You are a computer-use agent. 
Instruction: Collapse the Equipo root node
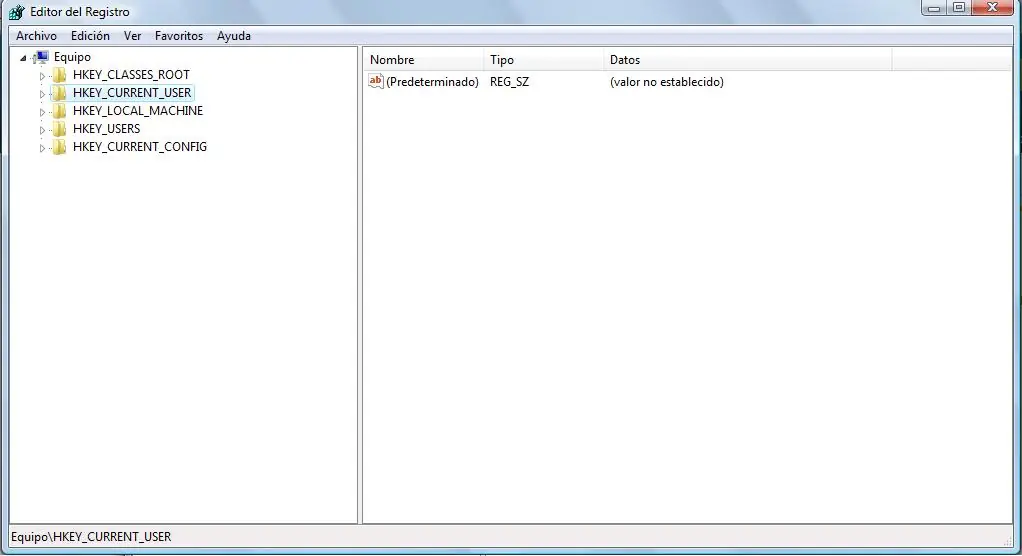coord(23,58)
